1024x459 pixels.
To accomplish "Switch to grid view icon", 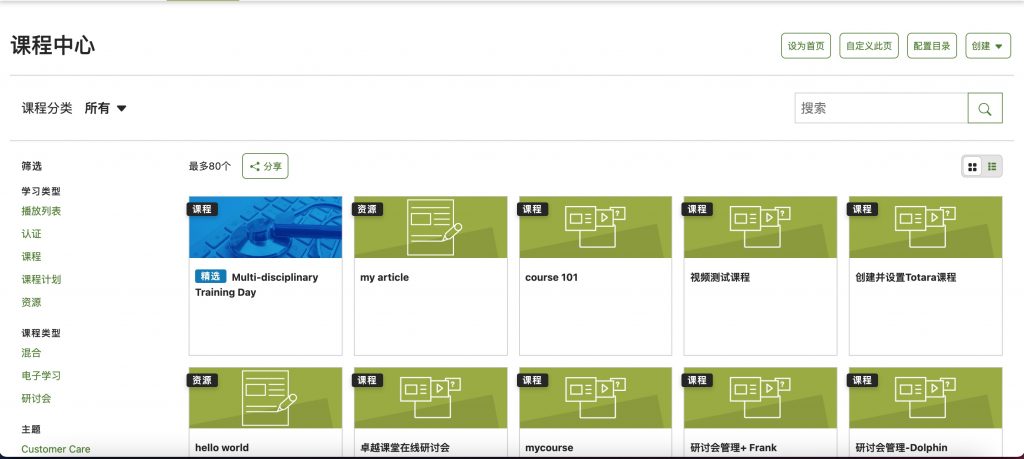I will pos(972,167).
